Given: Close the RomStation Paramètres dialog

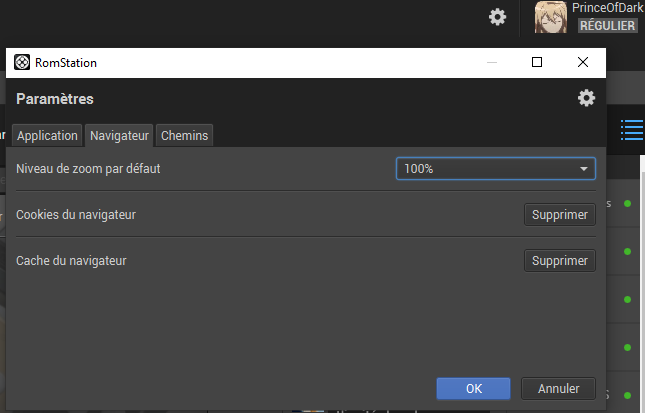Looking at the screenshot, I should click(x=583, y=62).
